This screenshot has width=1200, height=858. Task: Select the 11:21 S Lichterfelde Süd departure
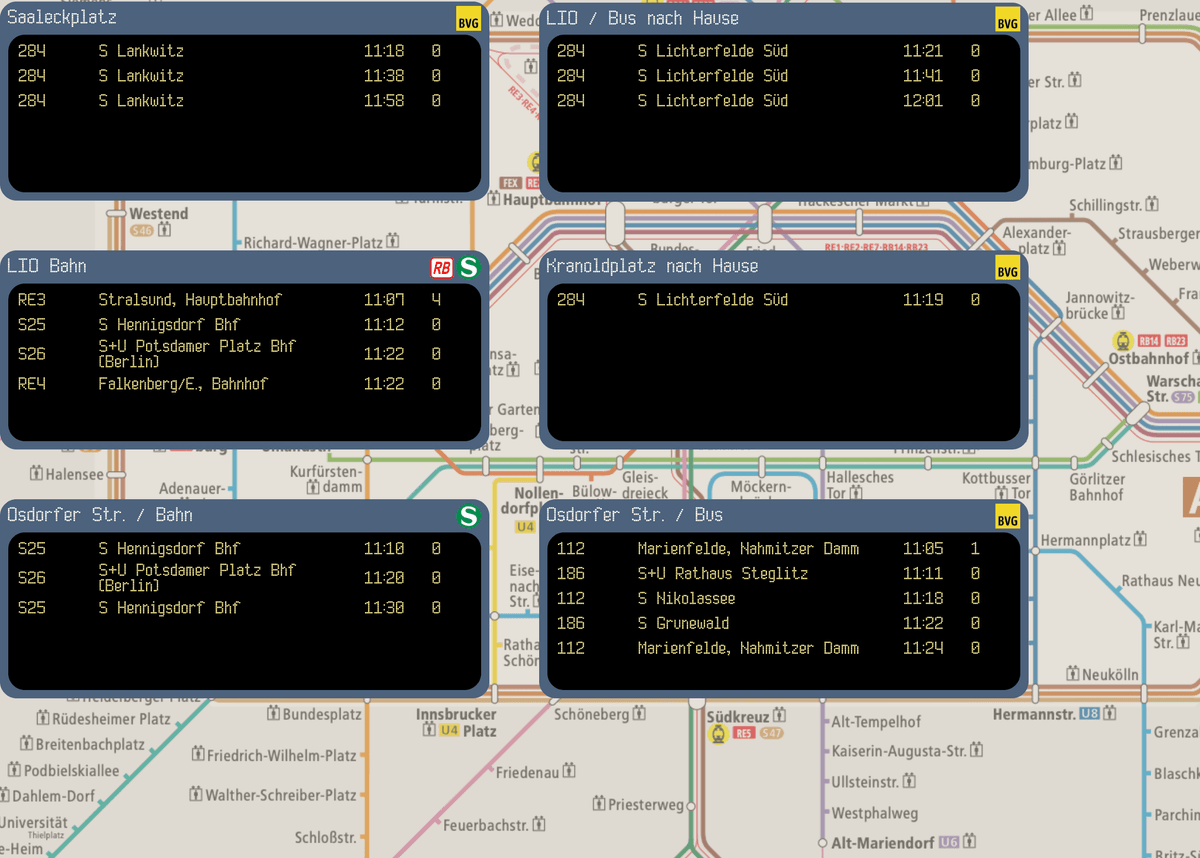(x=783, y=51)
